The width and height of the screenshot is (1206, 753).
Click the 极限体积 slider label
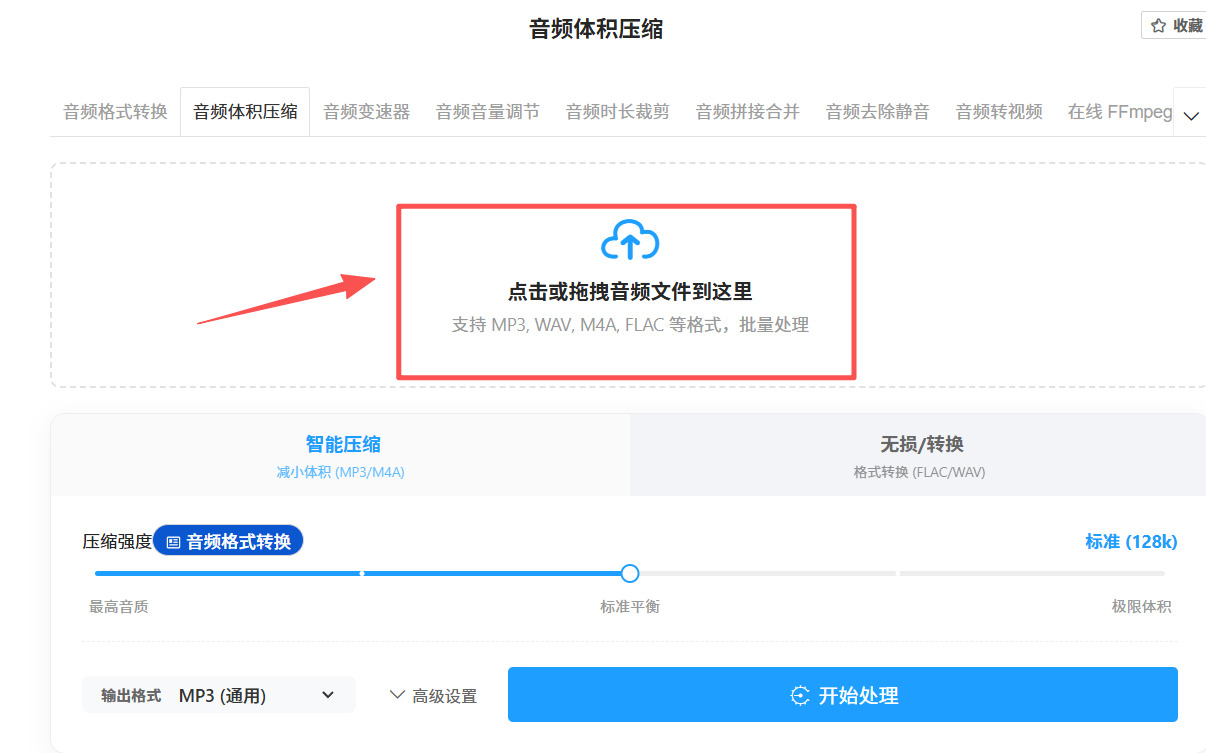[x=1142, y=606]
